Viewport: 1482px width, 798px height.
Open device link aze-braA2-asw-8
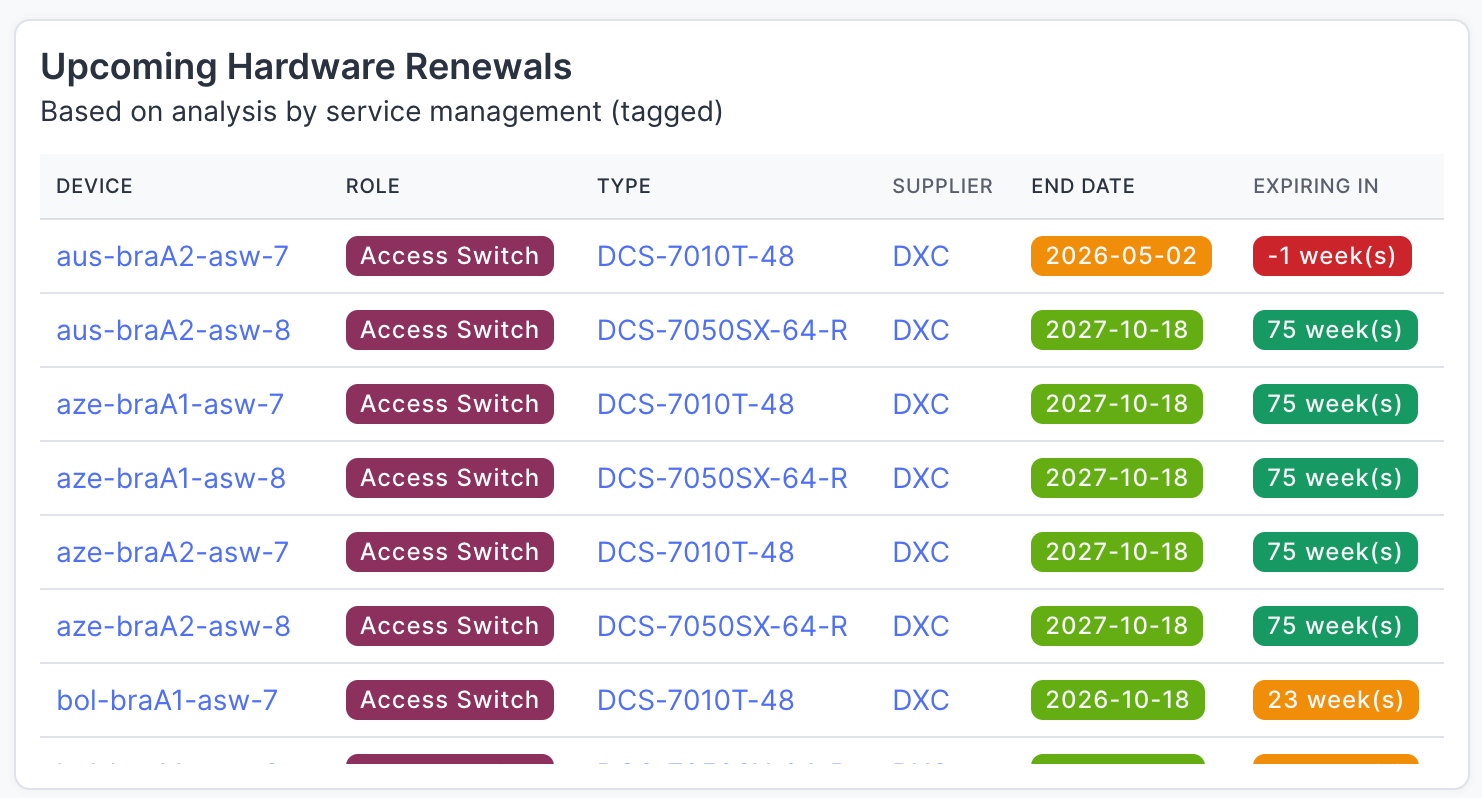173,626
